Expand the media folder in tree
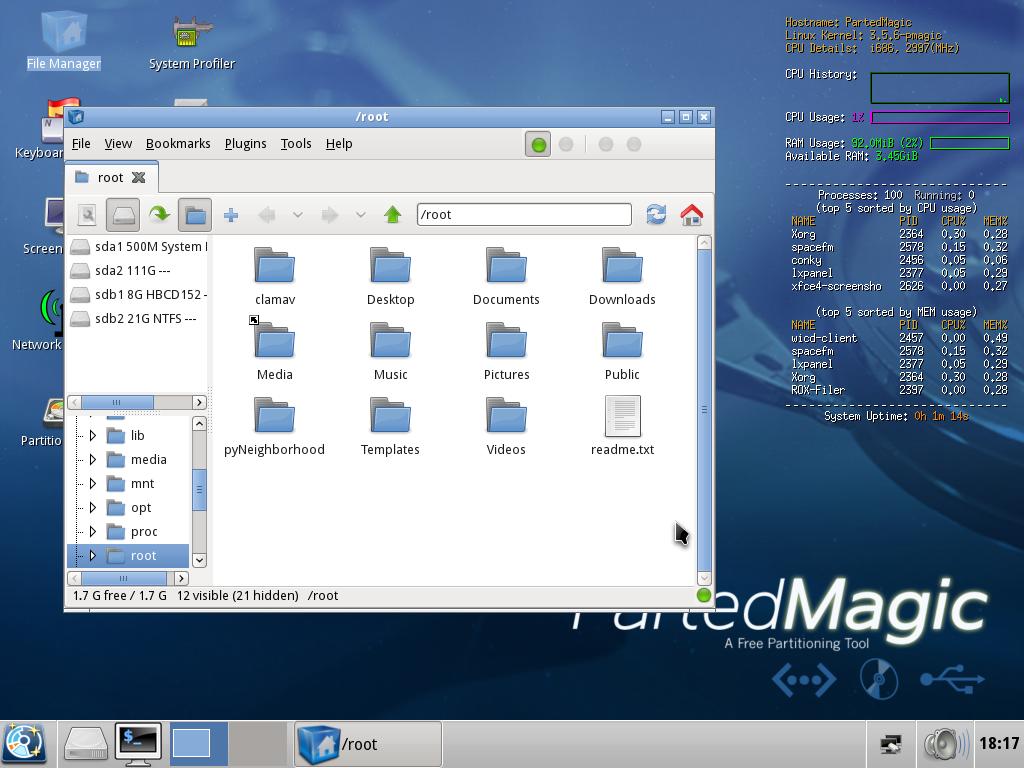 pyautogui.click(x=93, y=460)
